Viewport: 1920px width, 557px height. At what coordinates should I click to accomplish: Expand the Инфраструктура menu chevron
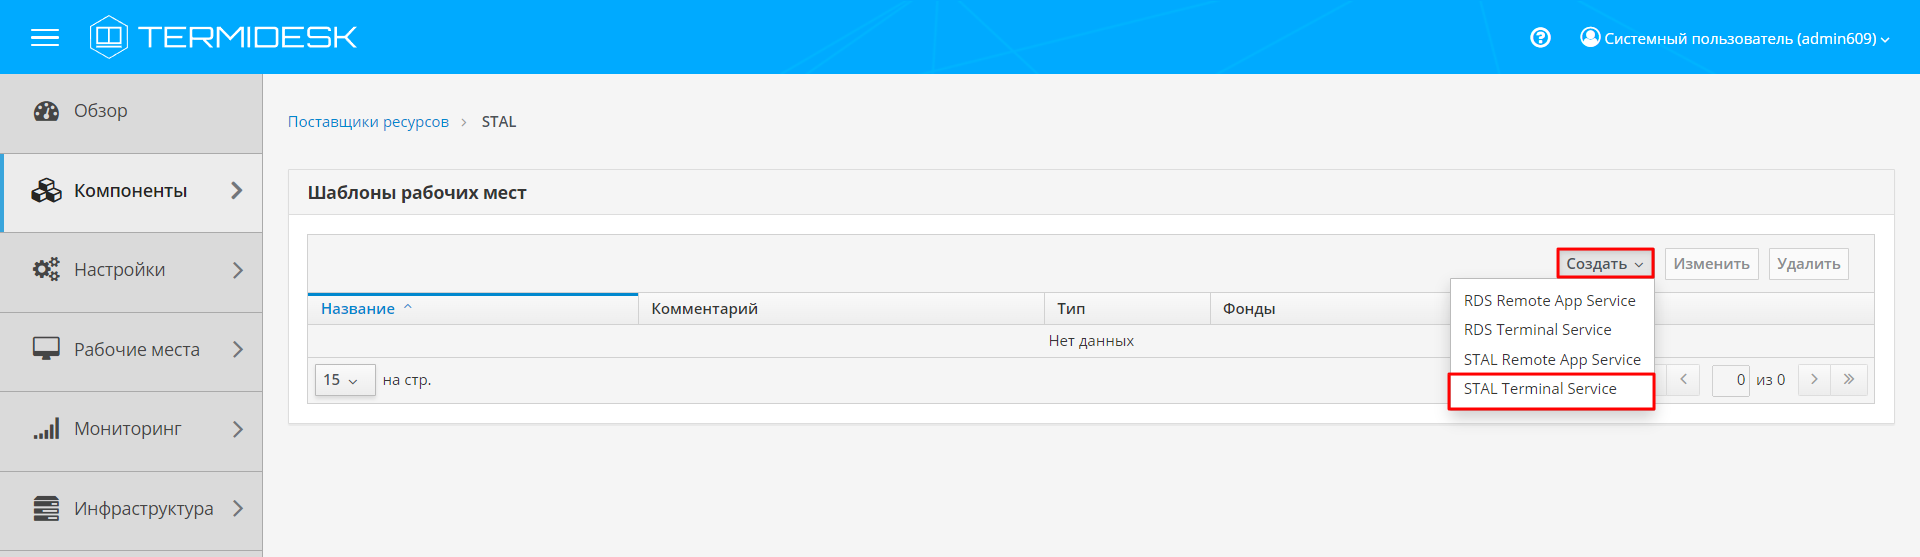237,508
